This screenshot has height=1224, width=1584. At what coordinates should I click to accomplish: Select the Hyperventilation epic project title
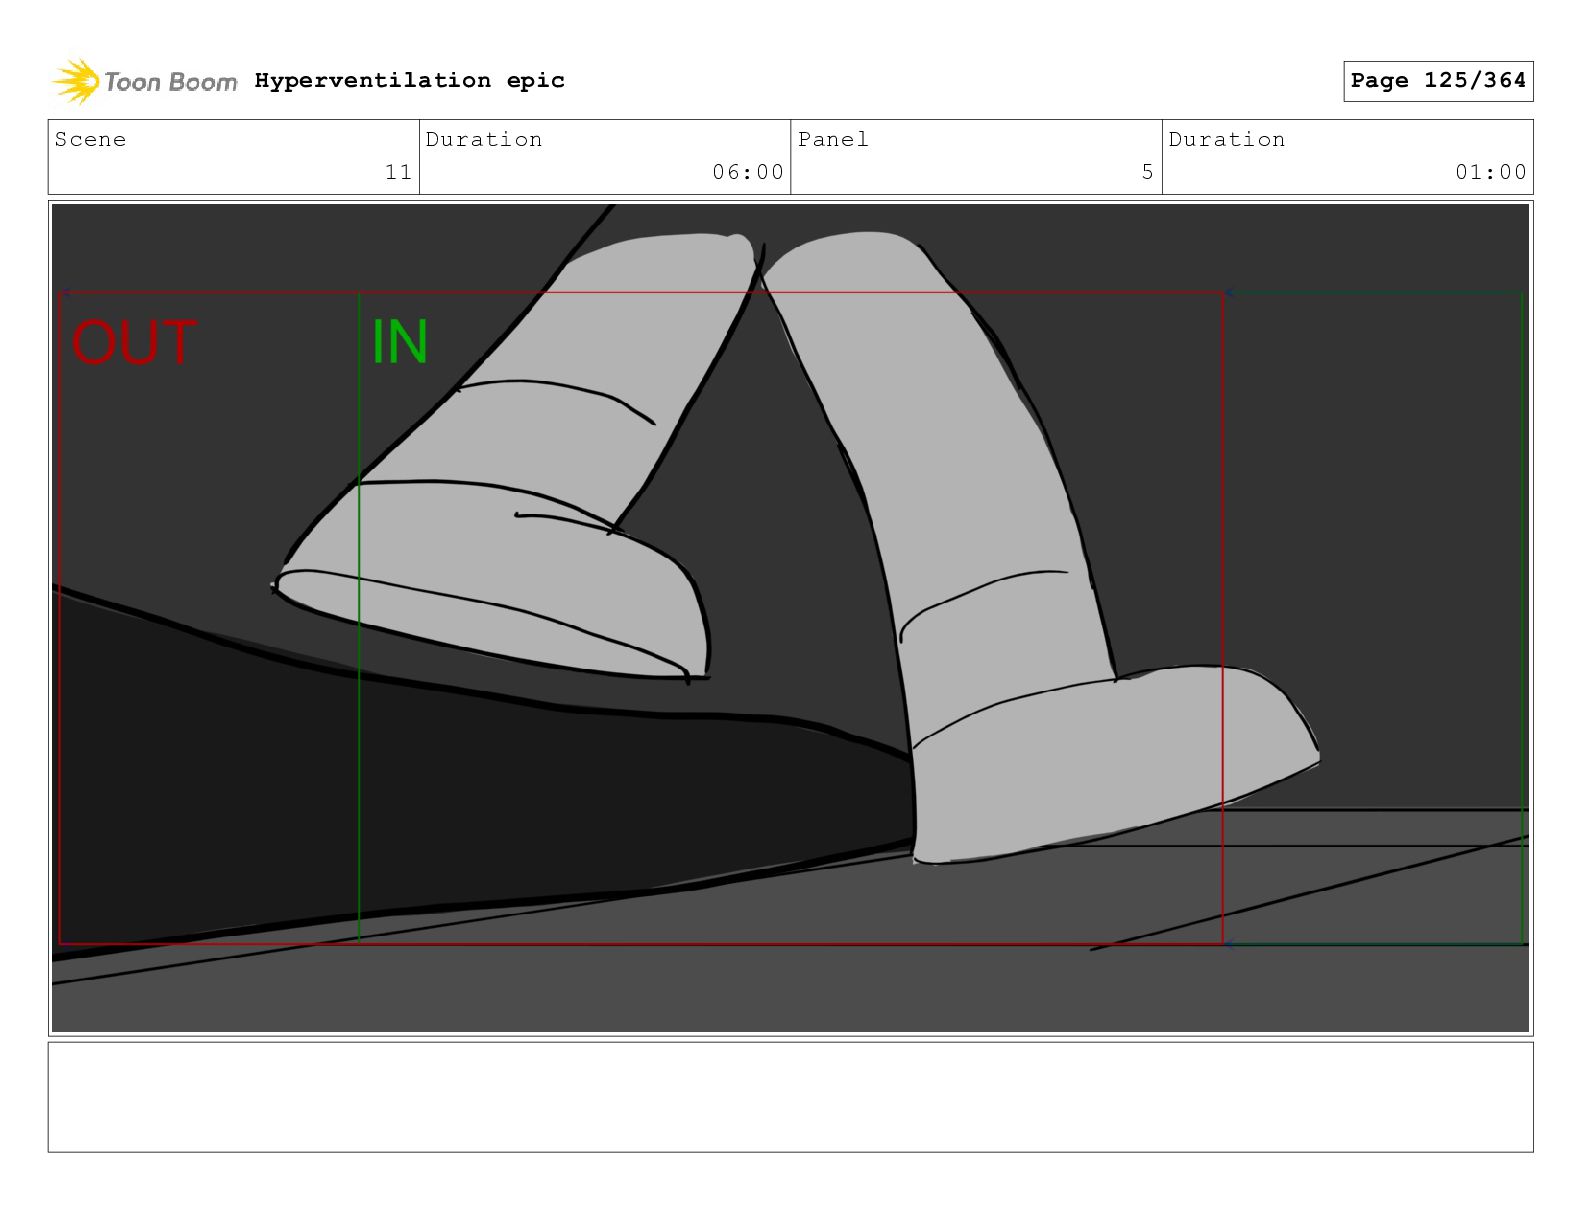[409, 80]
